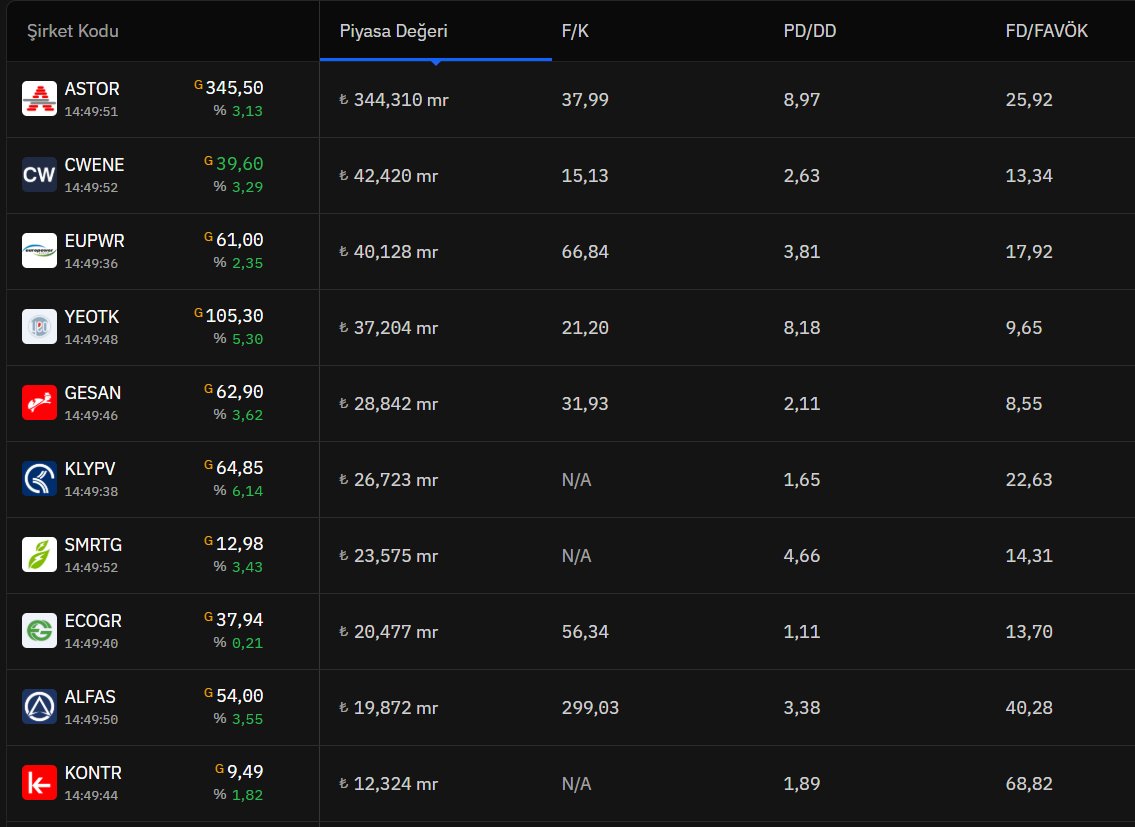This screenshot has width=1135, height=827.
Task: Click the CWENE company logo
Action: (x=39, y=175)
